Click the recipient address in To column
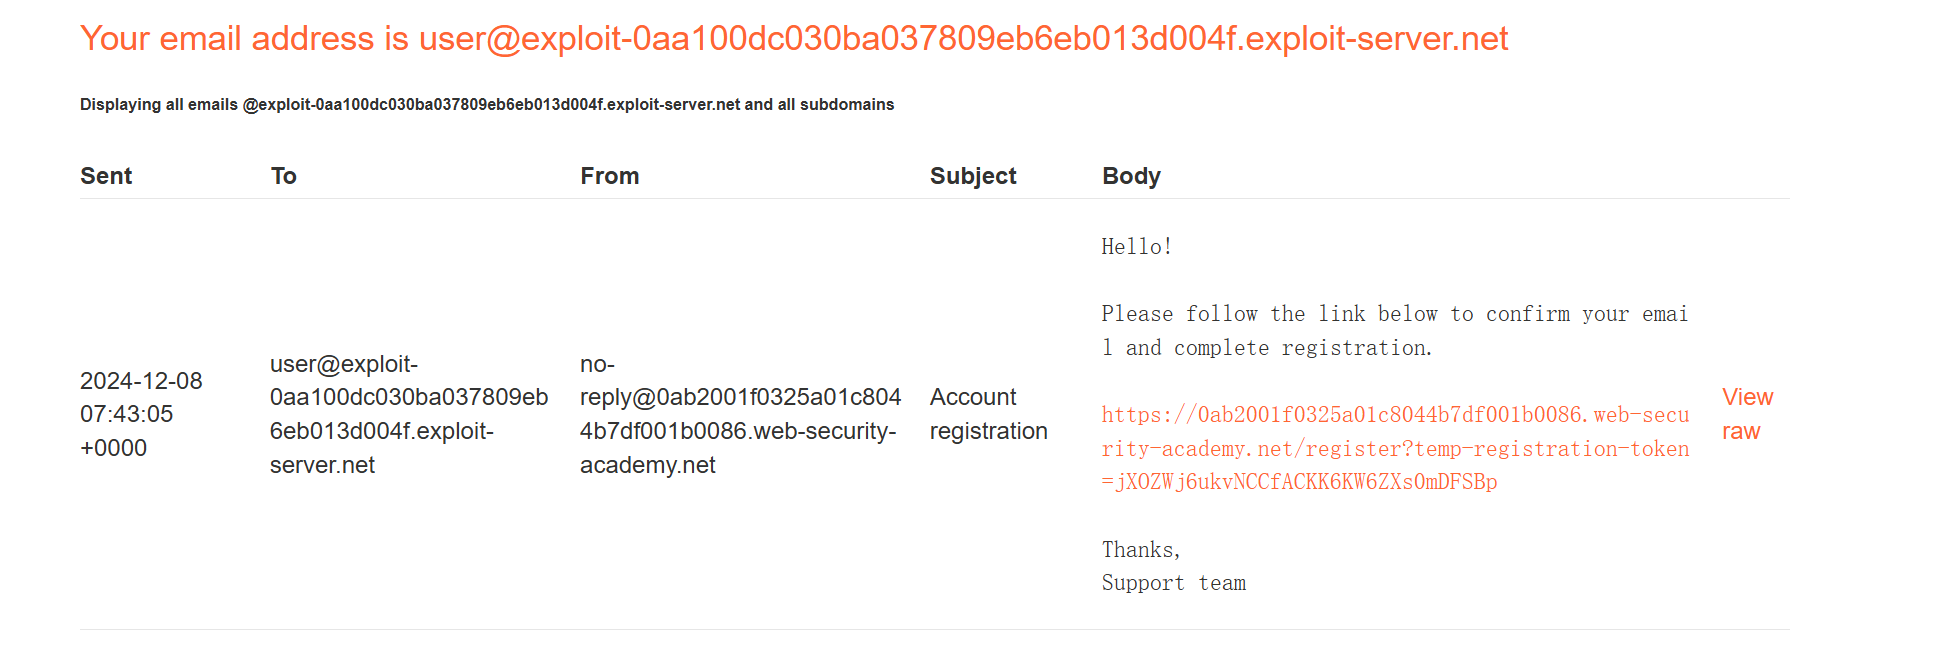 [408, 414]
